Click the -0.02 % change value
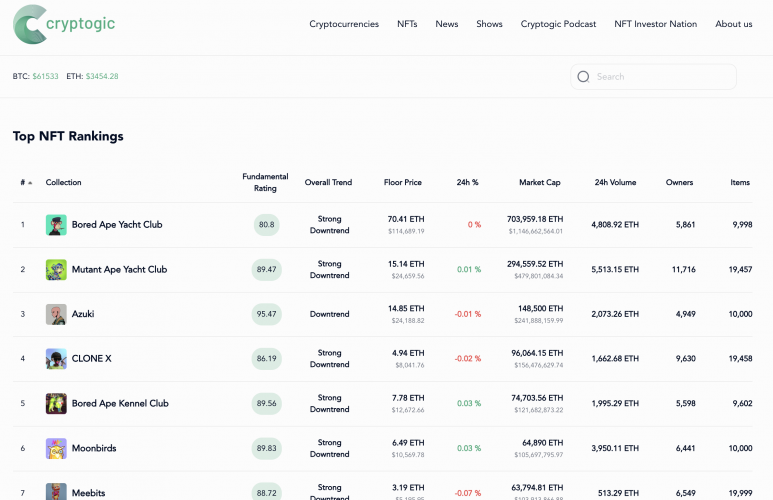The image size is (773, 500). [x=467, y=358]
